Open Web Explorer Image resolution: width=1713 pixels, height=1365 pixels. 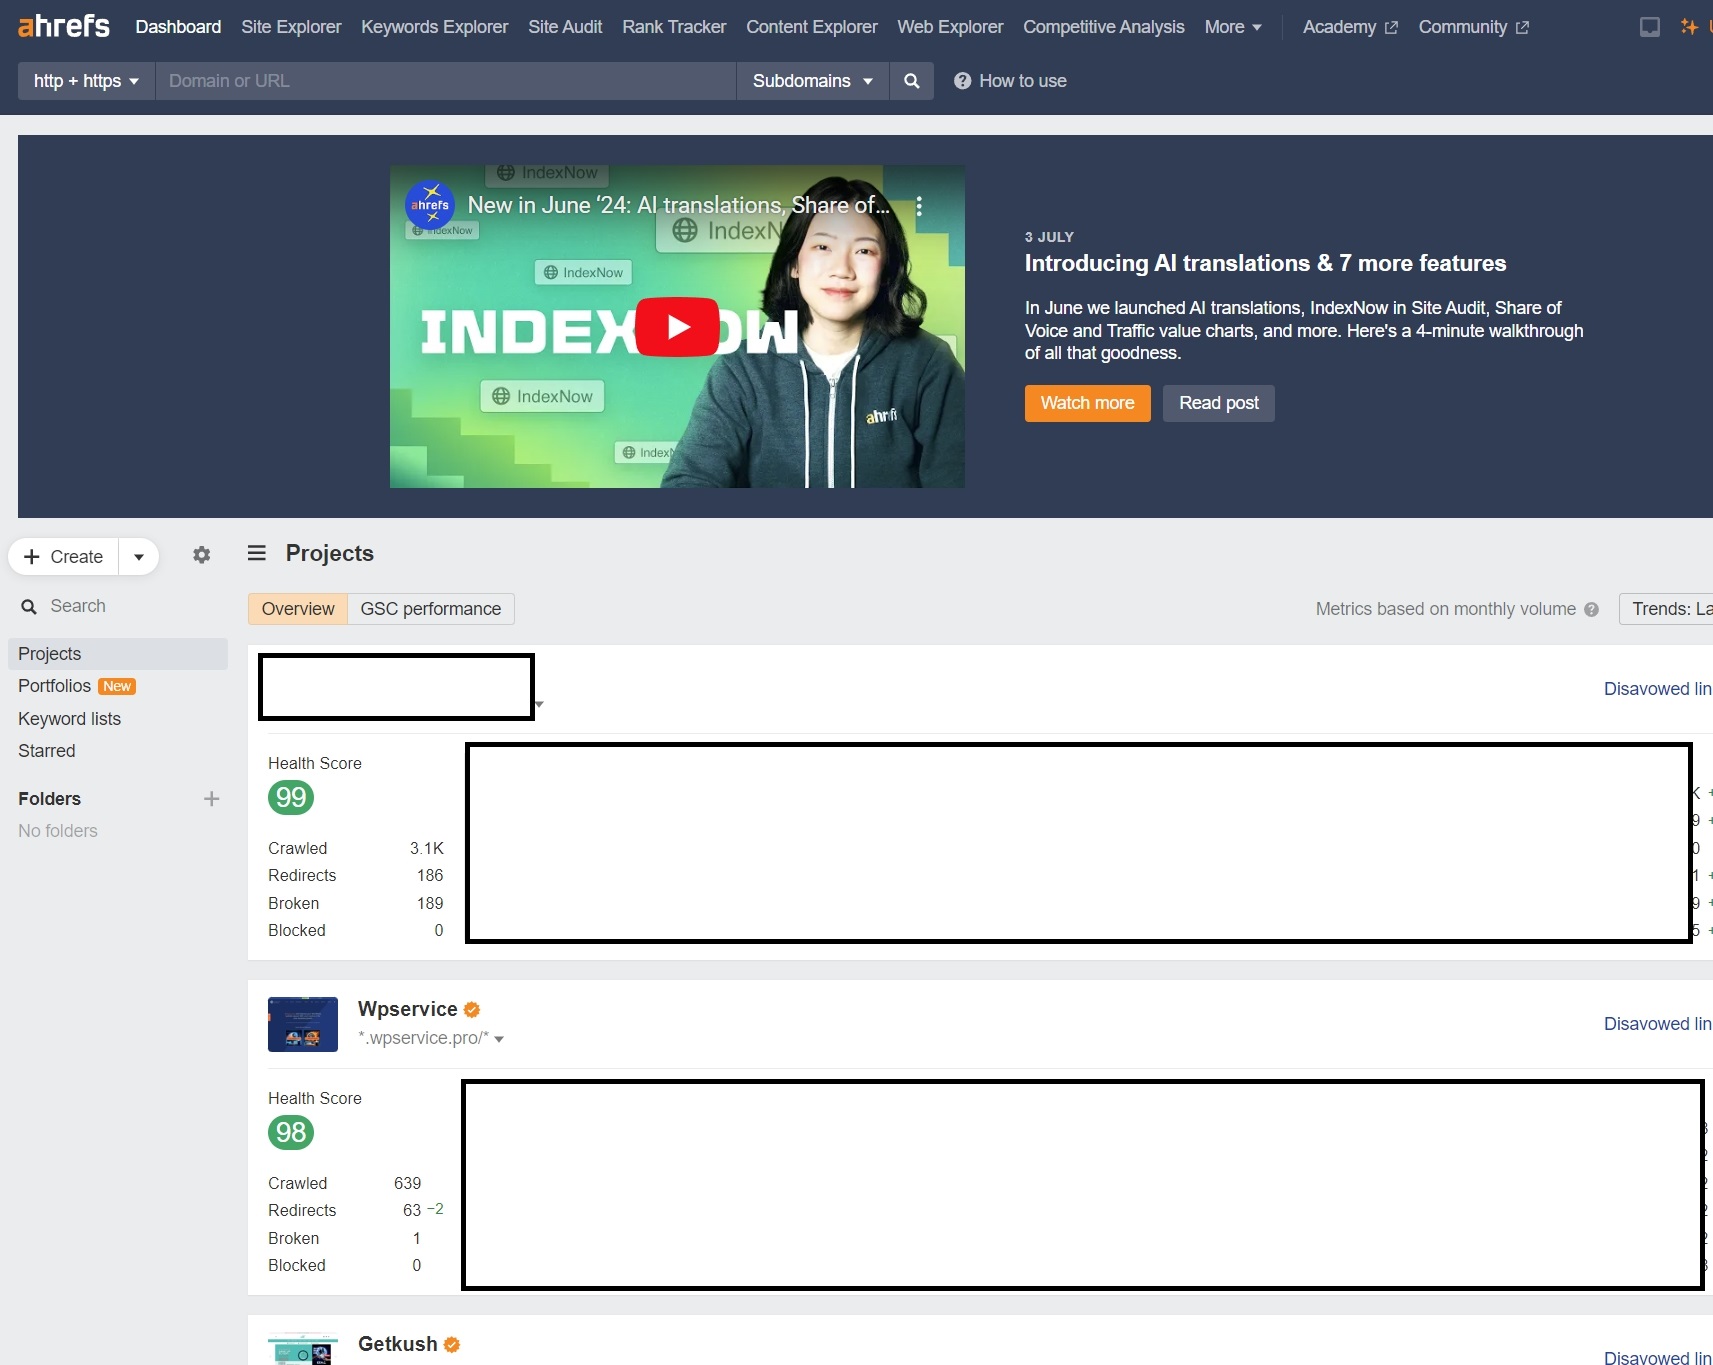[950, 27]
